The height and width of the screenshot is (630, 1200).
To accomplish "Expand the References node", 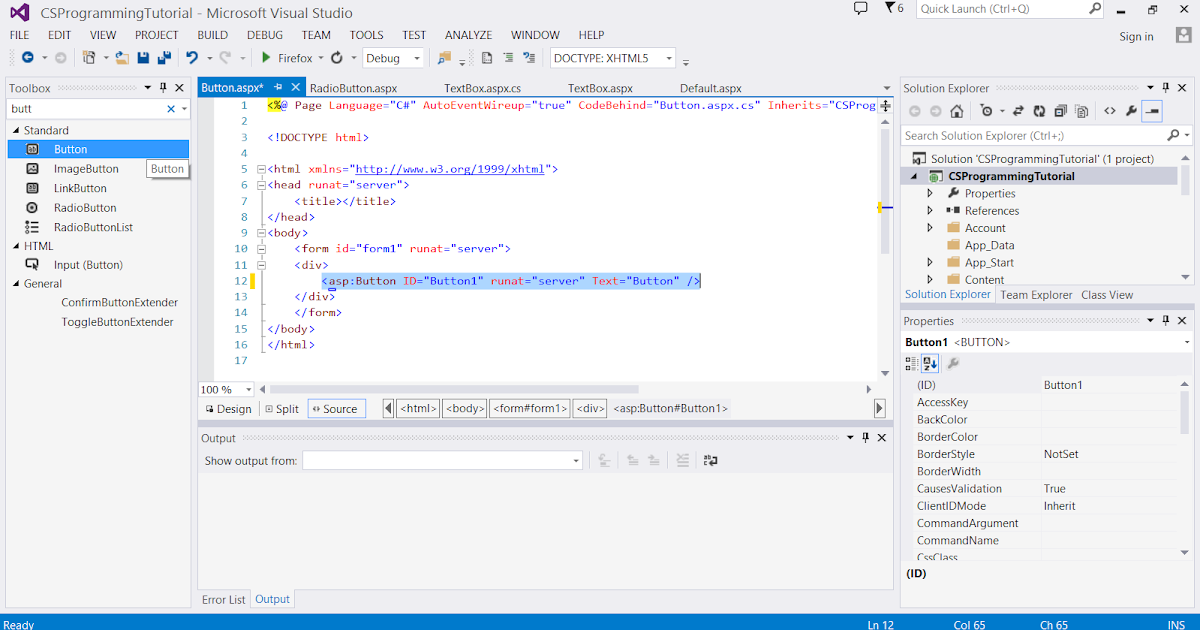I will click(x=929, y=210).
